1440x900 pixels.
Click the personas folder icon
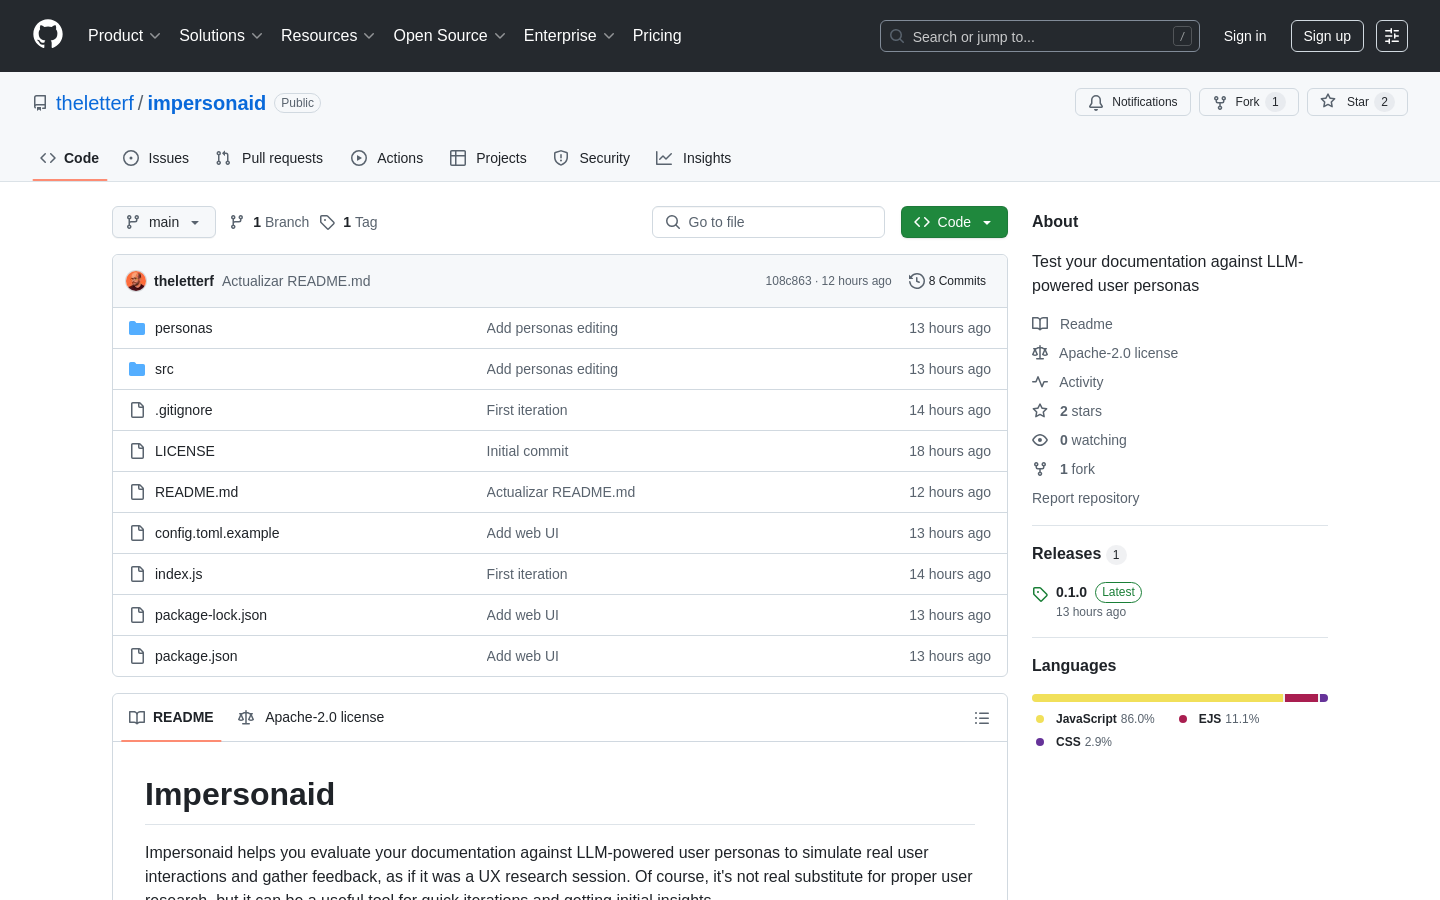pyautogui.click(x=137, y=328)
